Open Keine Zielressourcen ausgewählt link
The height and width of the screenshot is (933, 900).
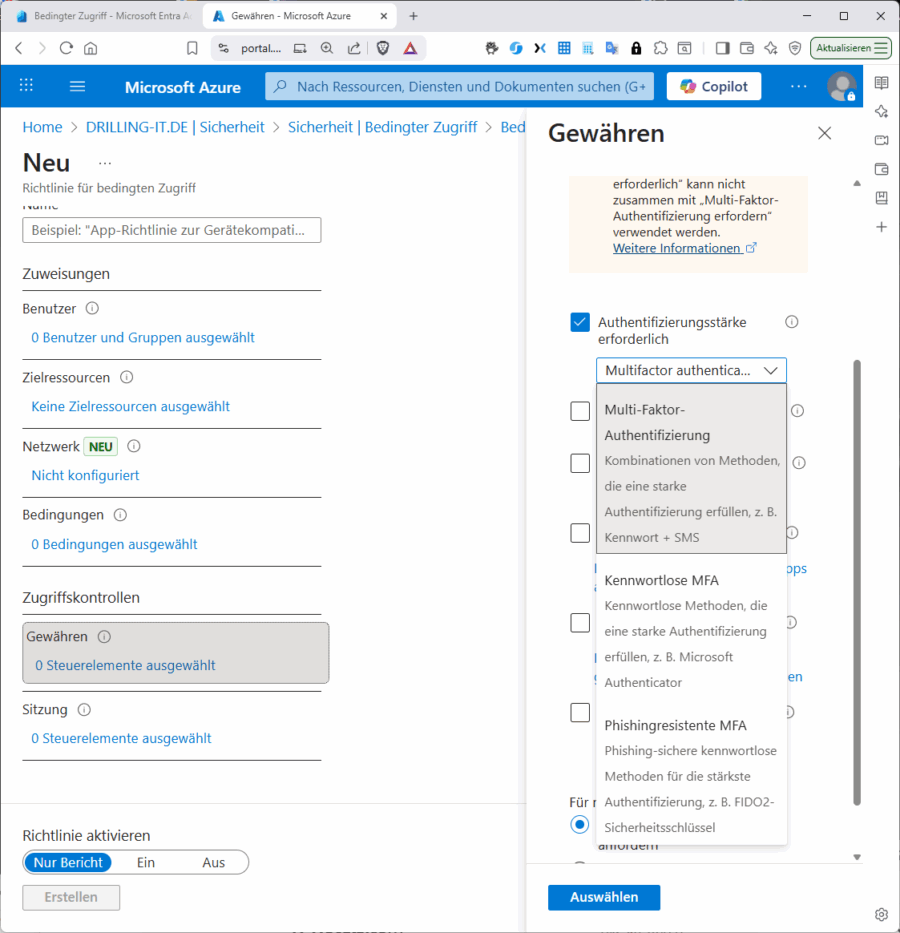coord(130,406)
